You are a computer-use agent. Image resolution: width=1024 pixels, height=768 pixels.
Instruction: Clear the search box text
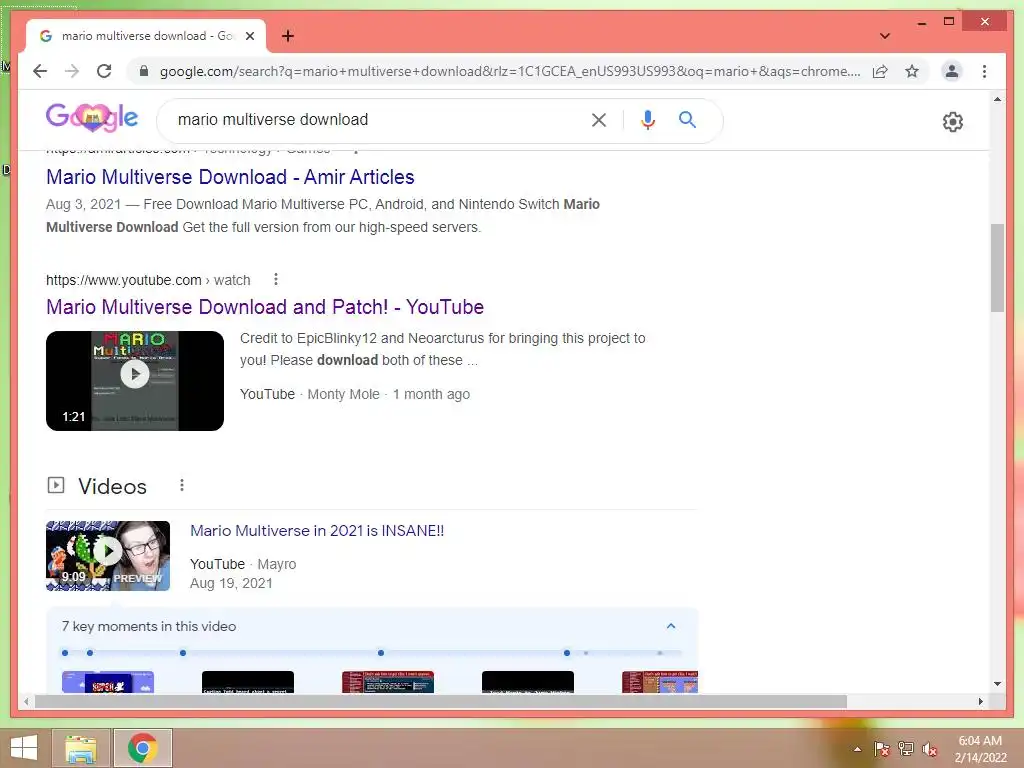click(598, 120)
